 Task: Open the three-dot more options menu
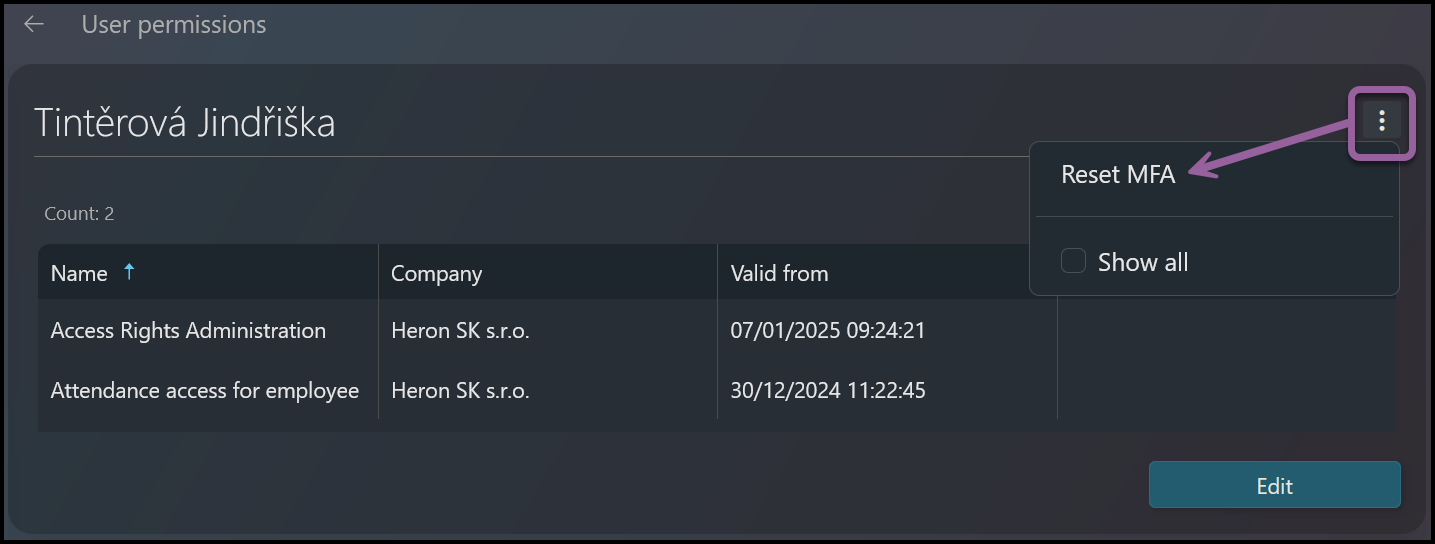(1382, 122)
